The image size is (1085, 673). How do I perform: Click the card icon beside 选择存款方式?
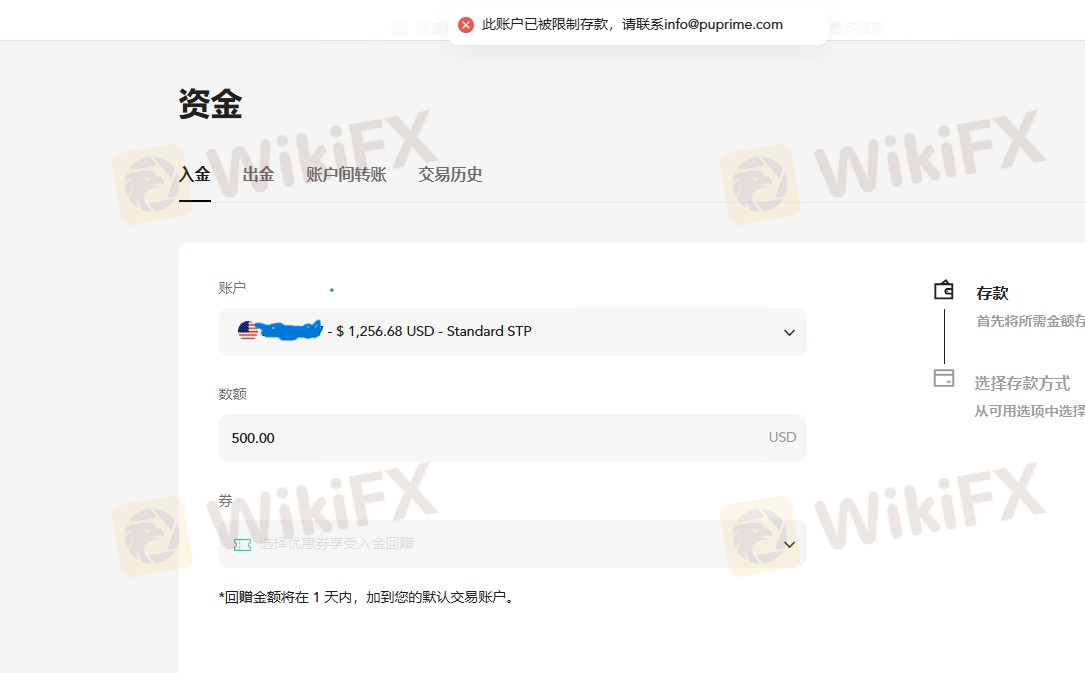click(x=944, y=378)
